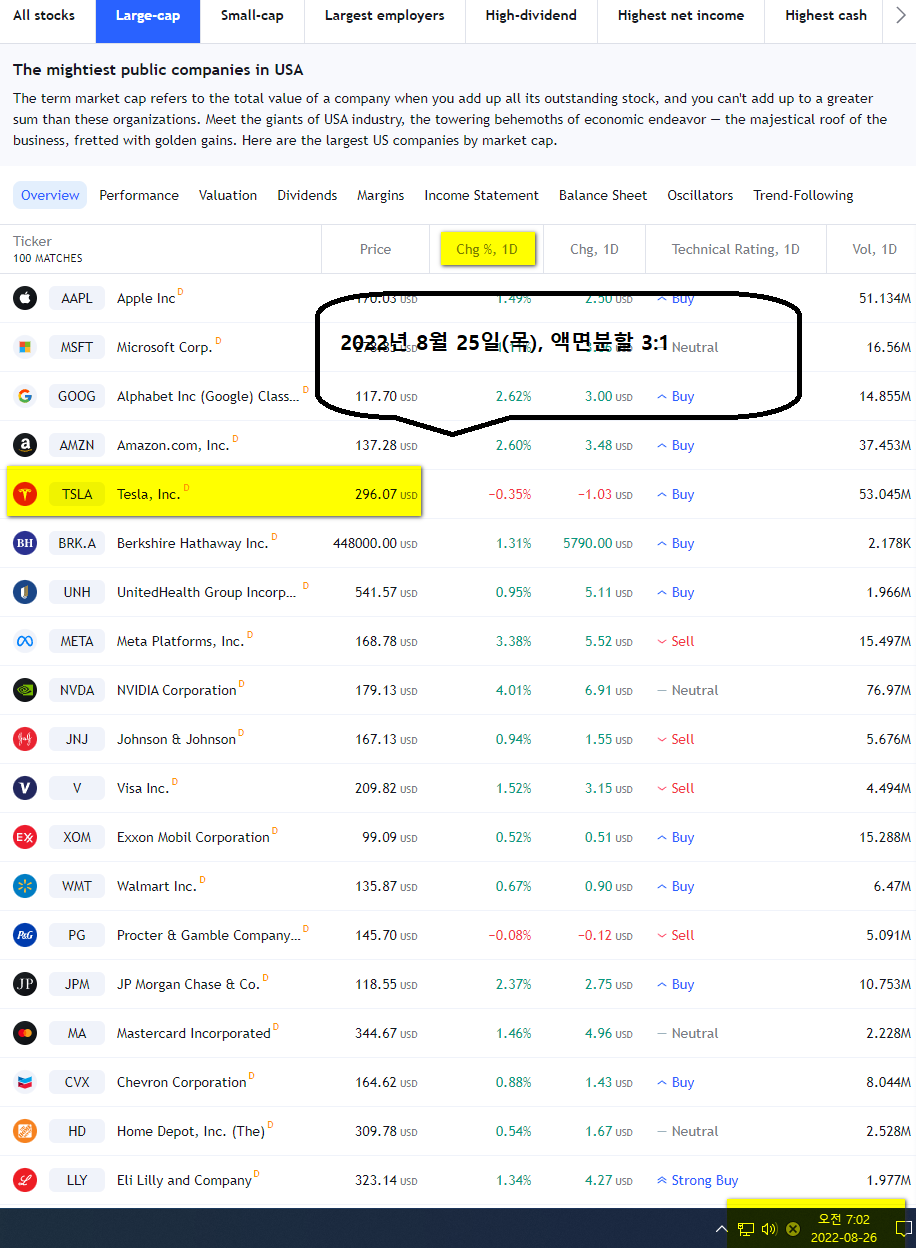
Task: Switch to the All stocks tab
Action: 44,16
